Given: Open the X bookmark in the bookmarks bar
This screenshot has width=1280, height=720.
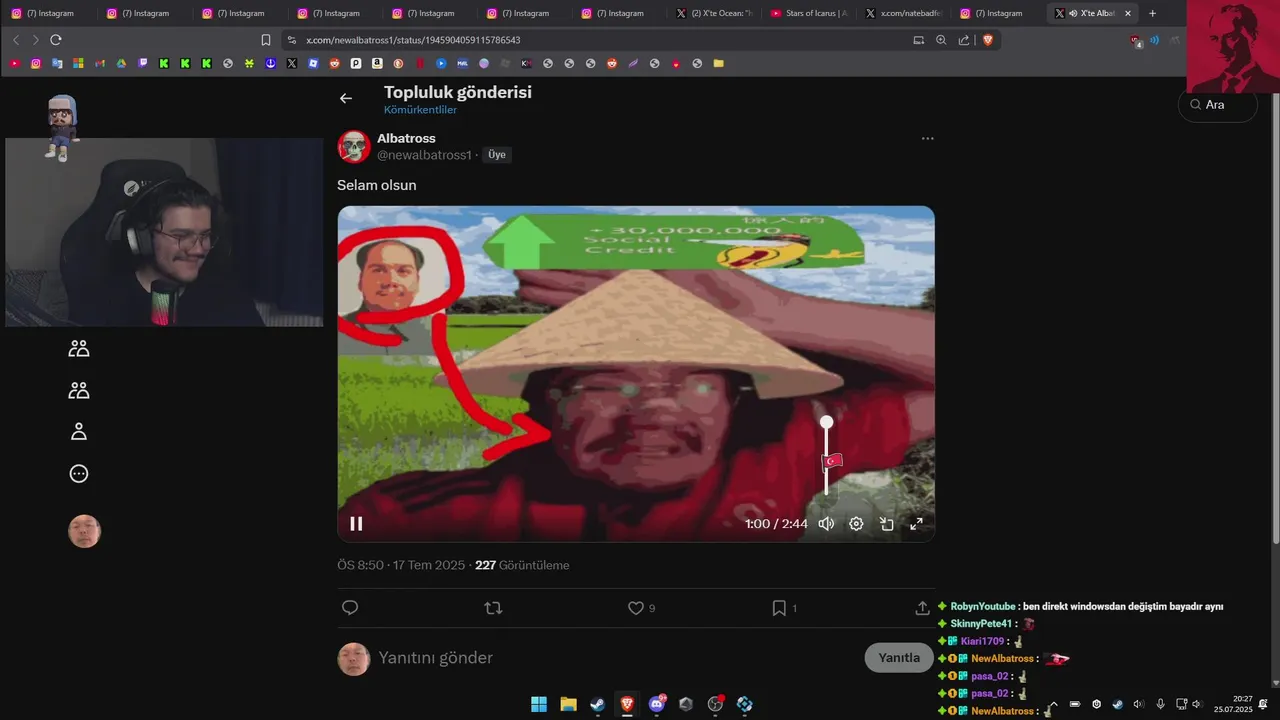Looking at the screenshot, I should point(292,63).
